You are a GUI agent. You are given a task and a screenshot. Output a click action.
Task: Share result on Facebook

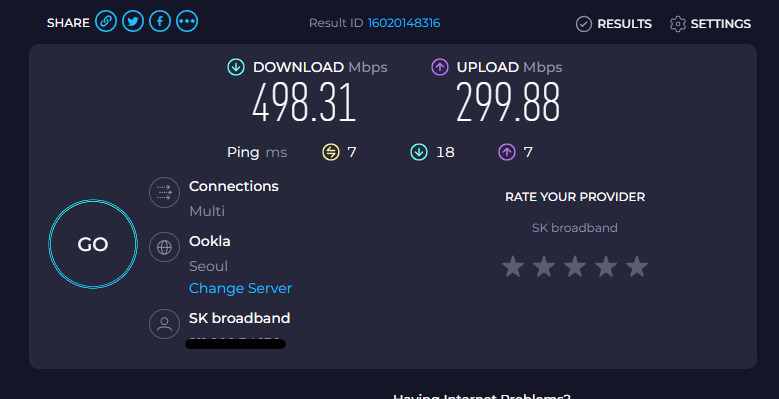160,21
